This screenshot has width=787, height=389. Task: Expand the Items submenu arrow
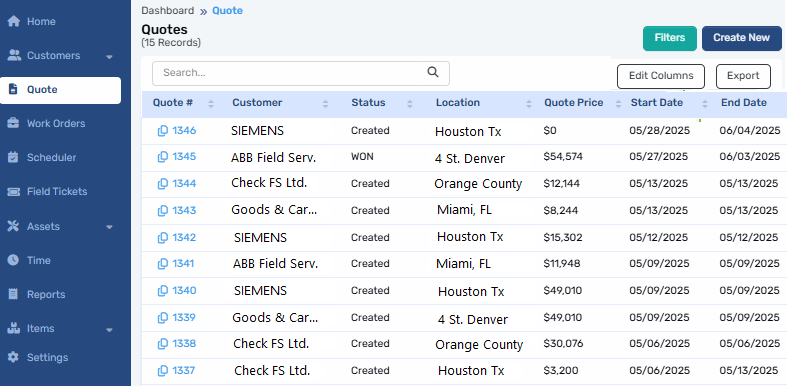coord(109,330)
